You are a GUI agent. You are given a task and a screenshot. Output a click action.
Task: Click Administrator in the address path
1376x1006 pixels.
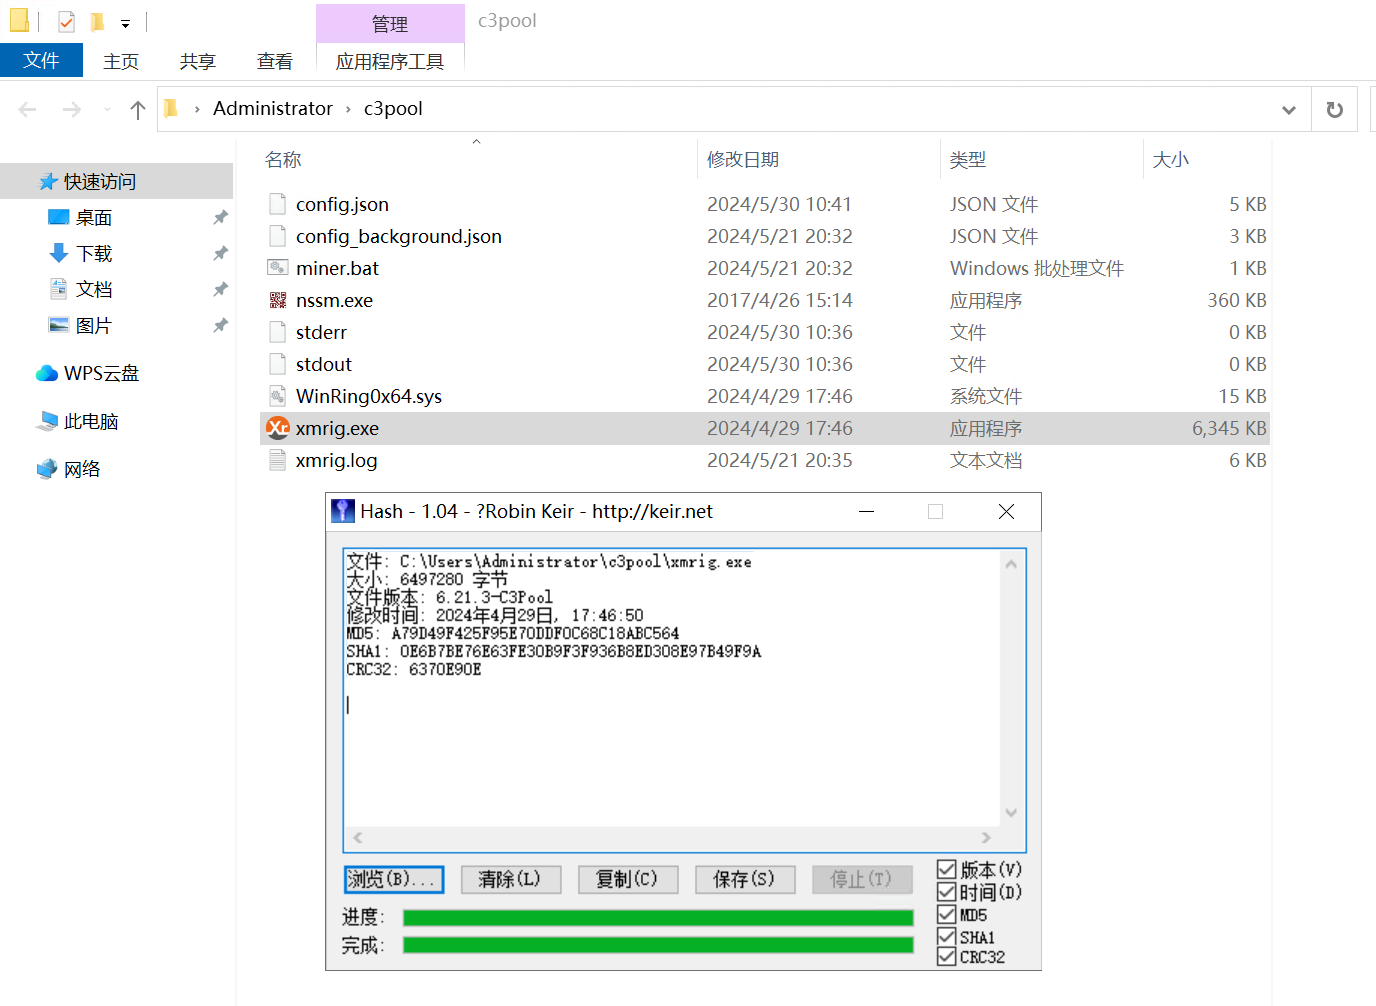point(273,108)
